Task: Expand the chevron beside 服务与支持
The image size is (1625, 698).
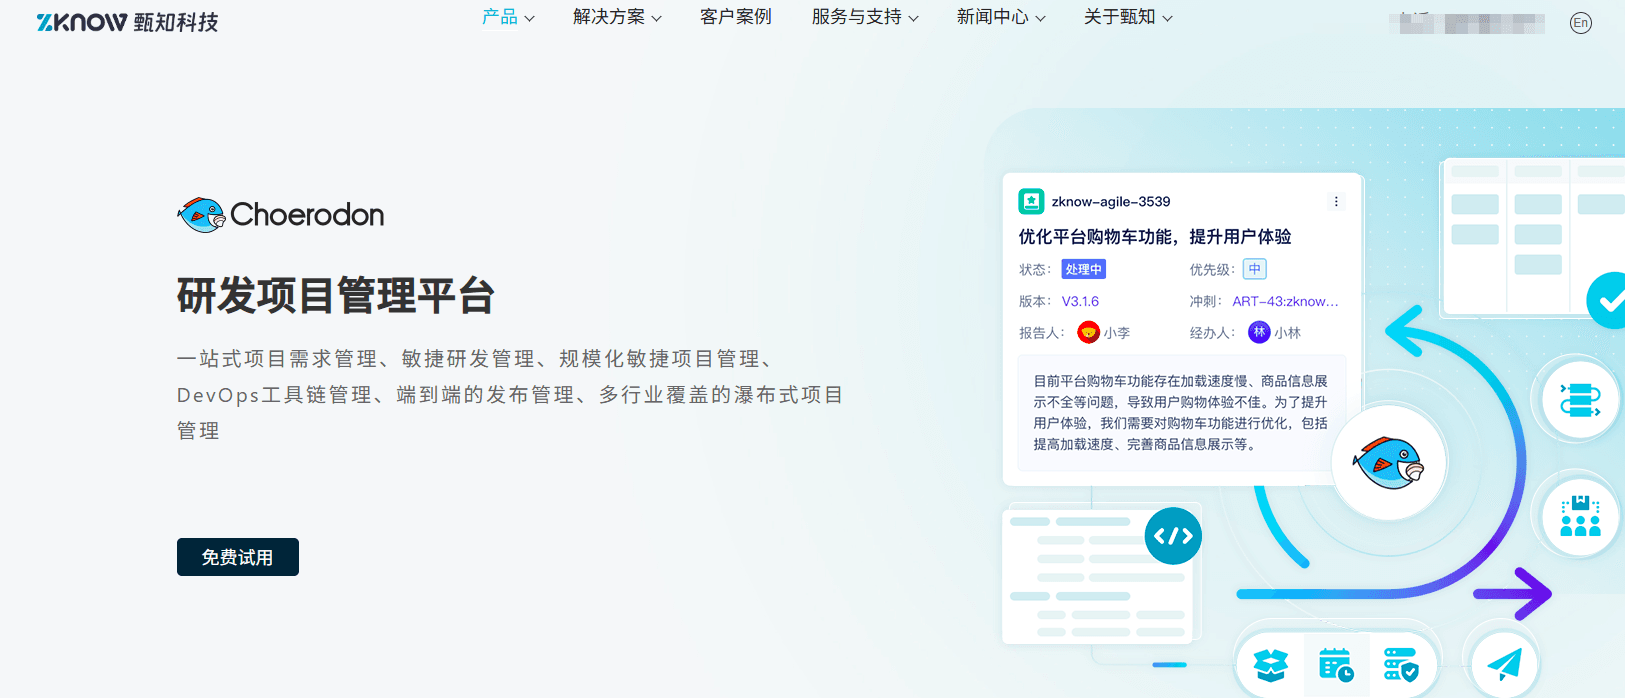Action: coord(913,19)
